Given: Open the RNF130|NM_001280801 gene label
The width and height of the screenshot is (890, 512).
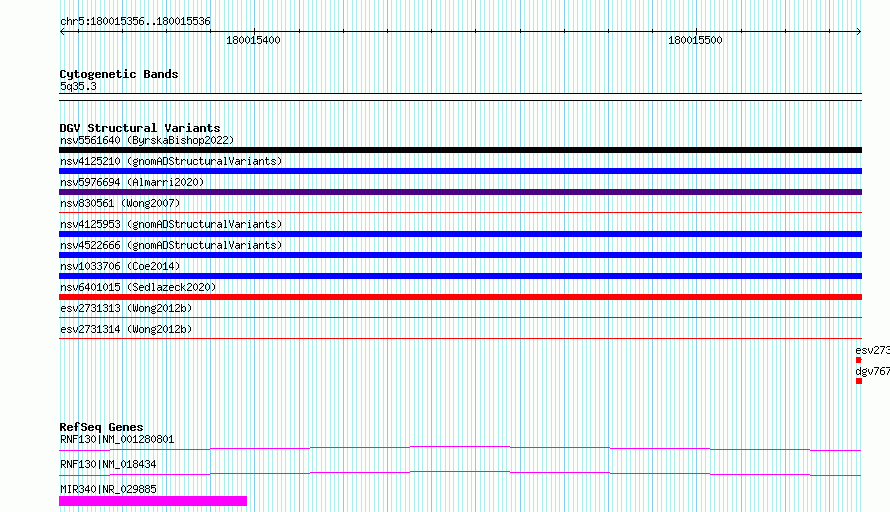Looking at the screenshot, I should pos(117,439).
